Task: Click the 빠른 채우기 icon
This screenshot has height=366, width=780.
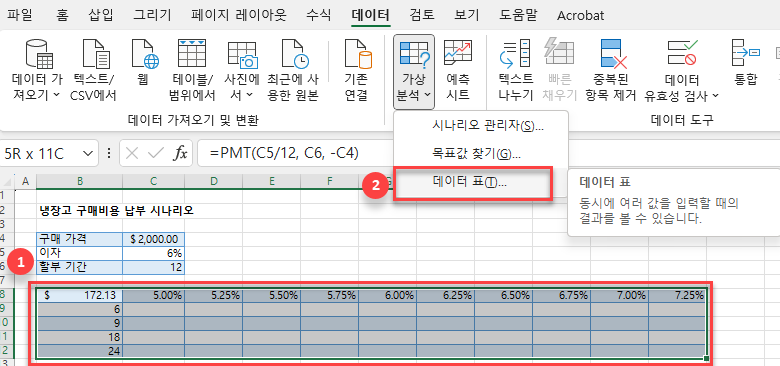Action: coord(560,52)
